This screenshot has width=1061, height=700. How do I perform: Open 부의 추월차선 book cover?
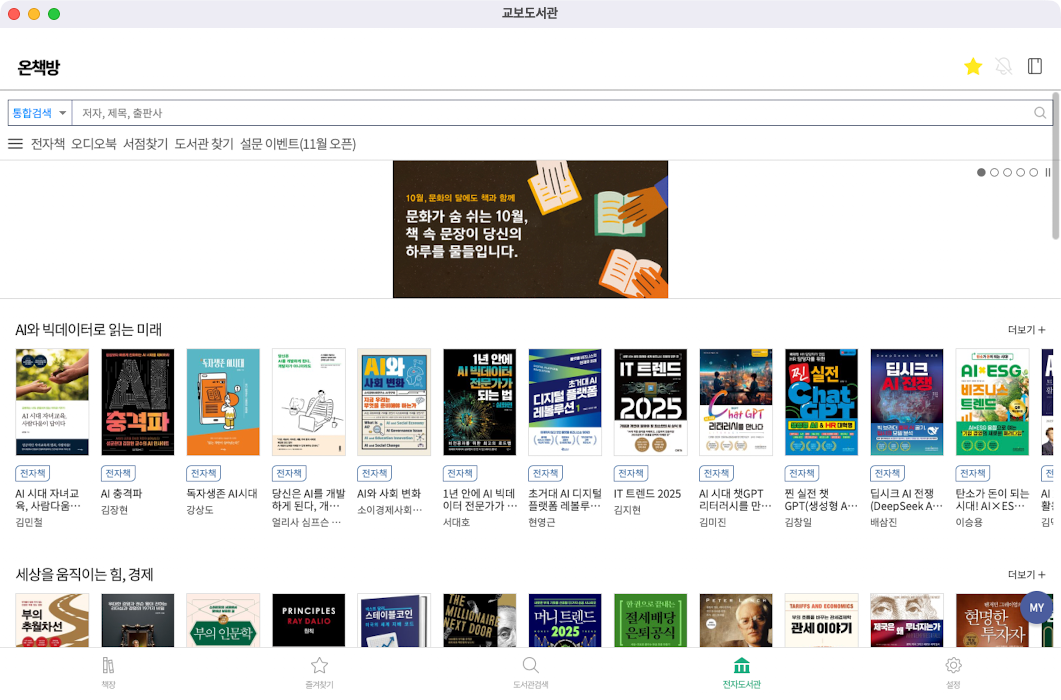(x=51, y=620)
